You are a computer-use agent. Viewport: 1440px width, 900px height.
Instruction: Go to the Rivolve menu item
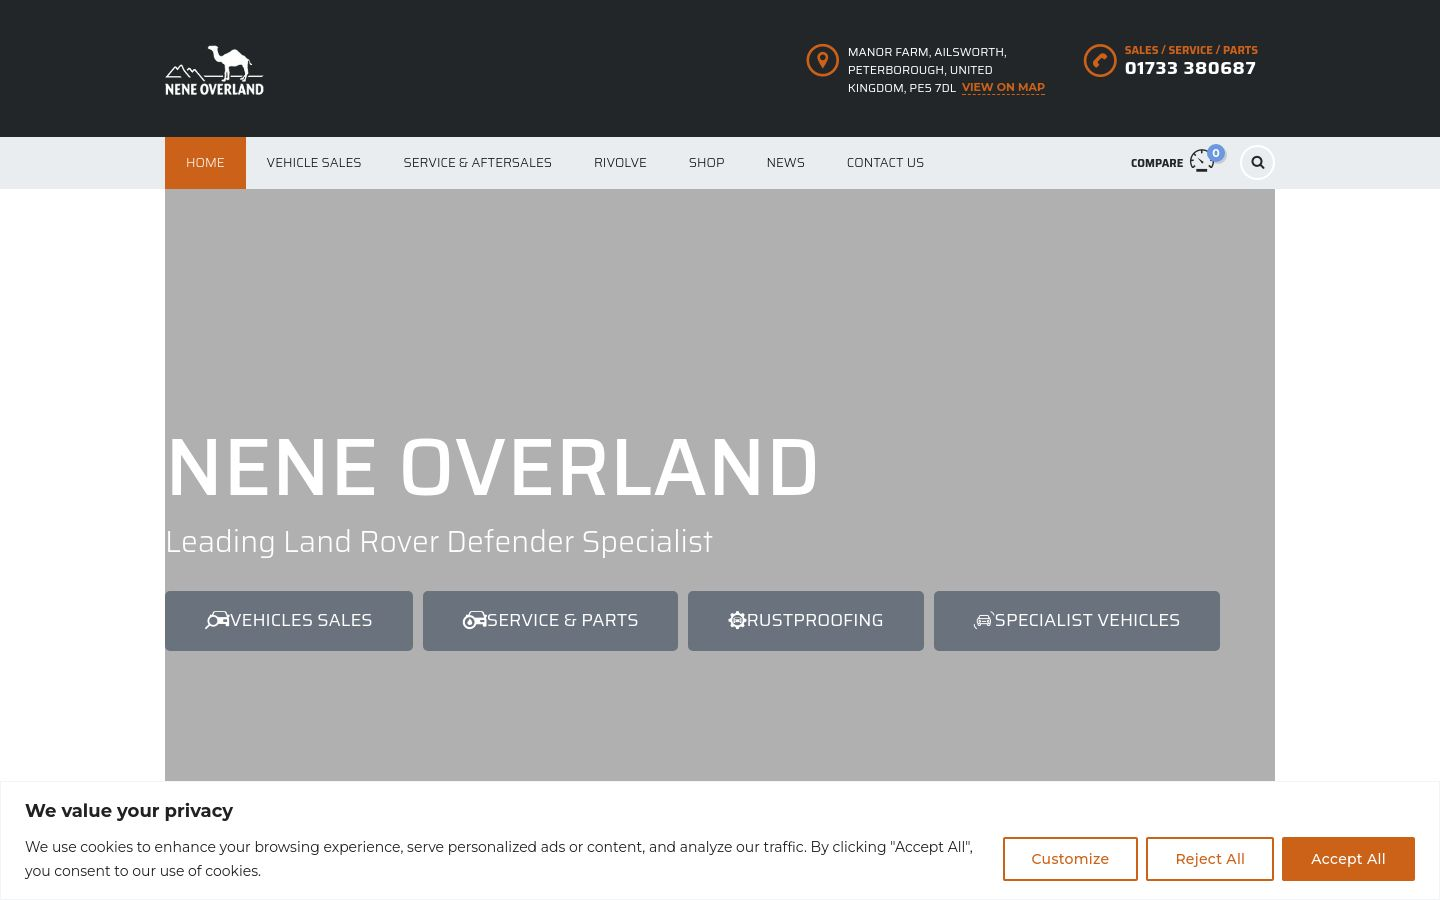[620, 162]
